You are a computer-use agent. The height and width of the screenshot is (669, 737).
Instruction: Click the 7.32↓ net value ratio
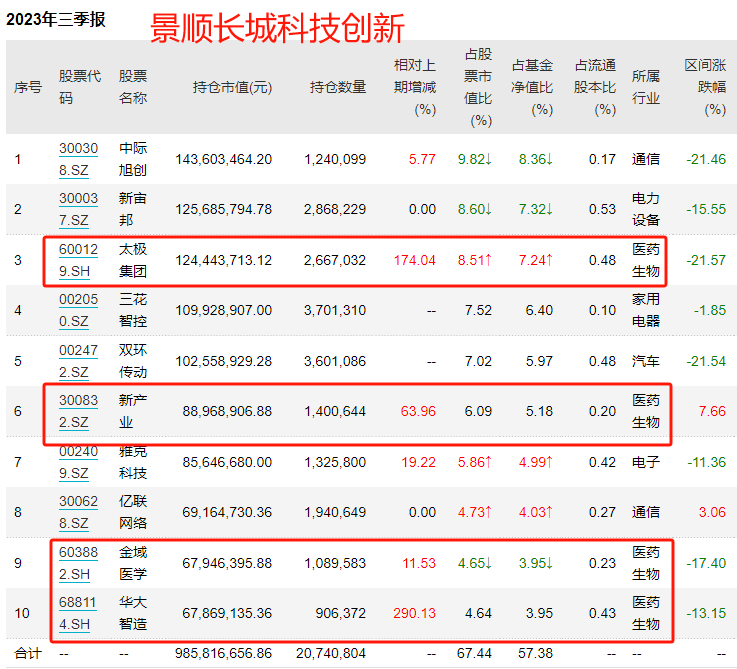coord(536,209)
